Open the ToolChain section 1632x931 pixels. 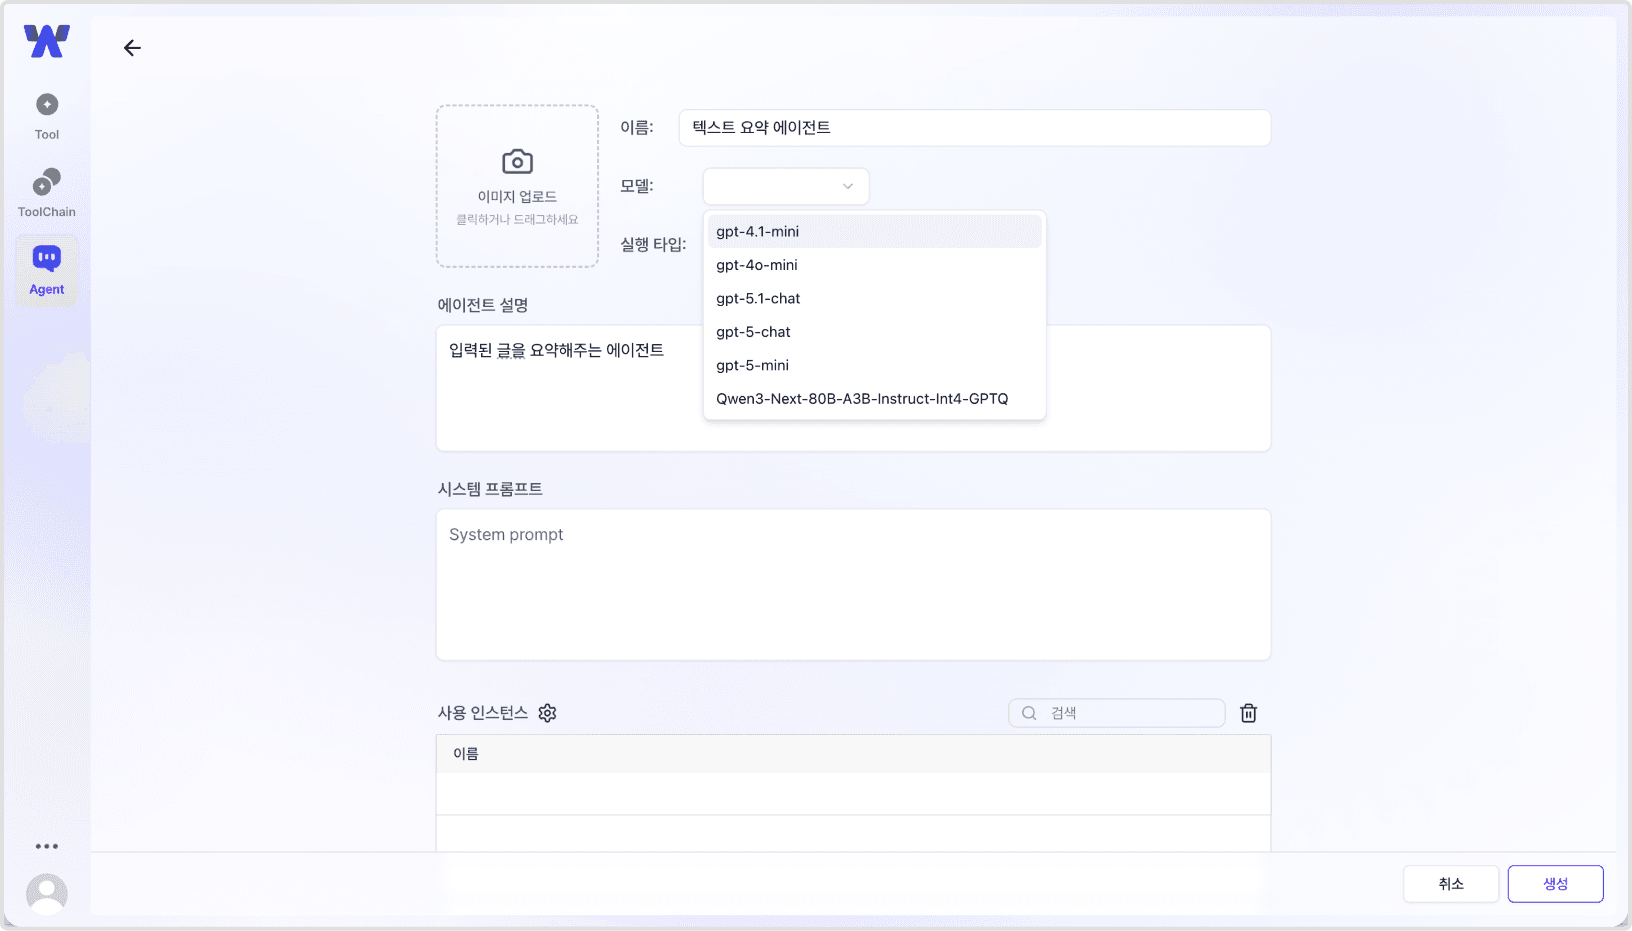tap(46, 190)
